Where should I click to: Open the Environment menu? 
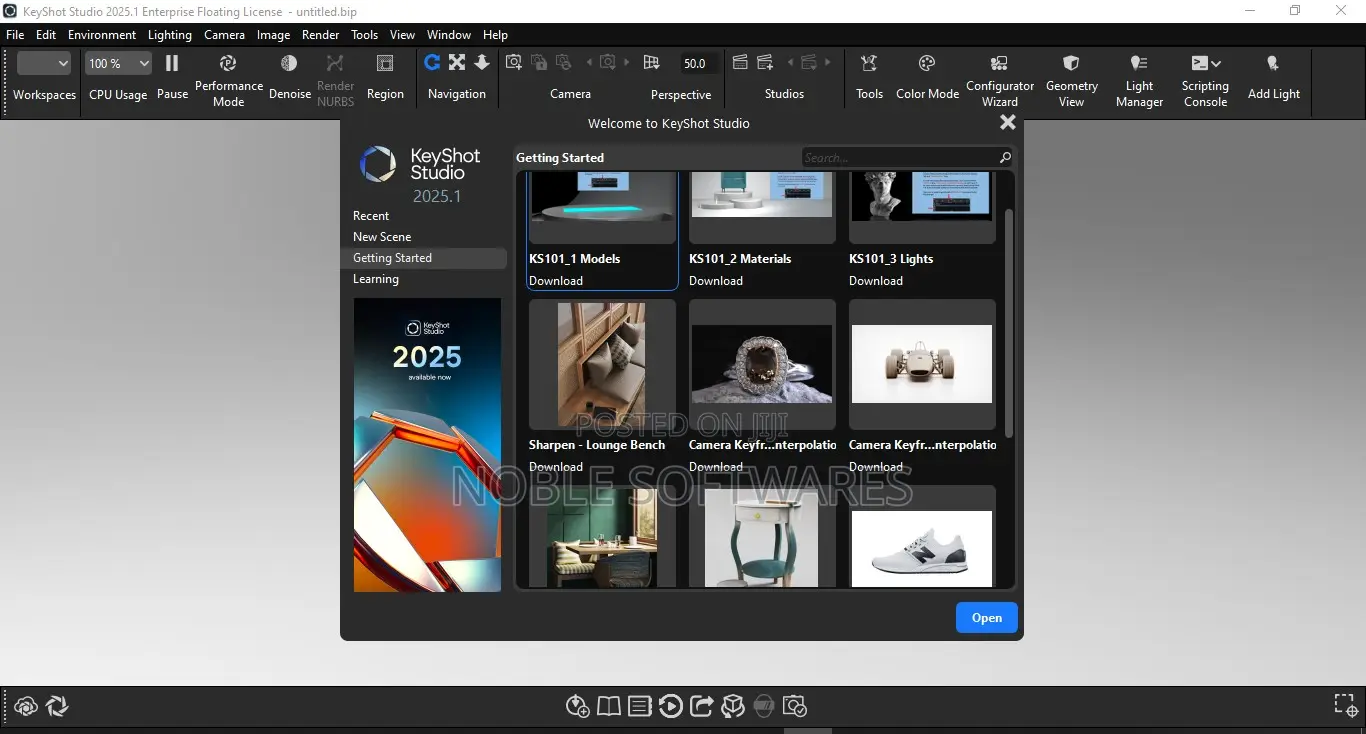102,34
